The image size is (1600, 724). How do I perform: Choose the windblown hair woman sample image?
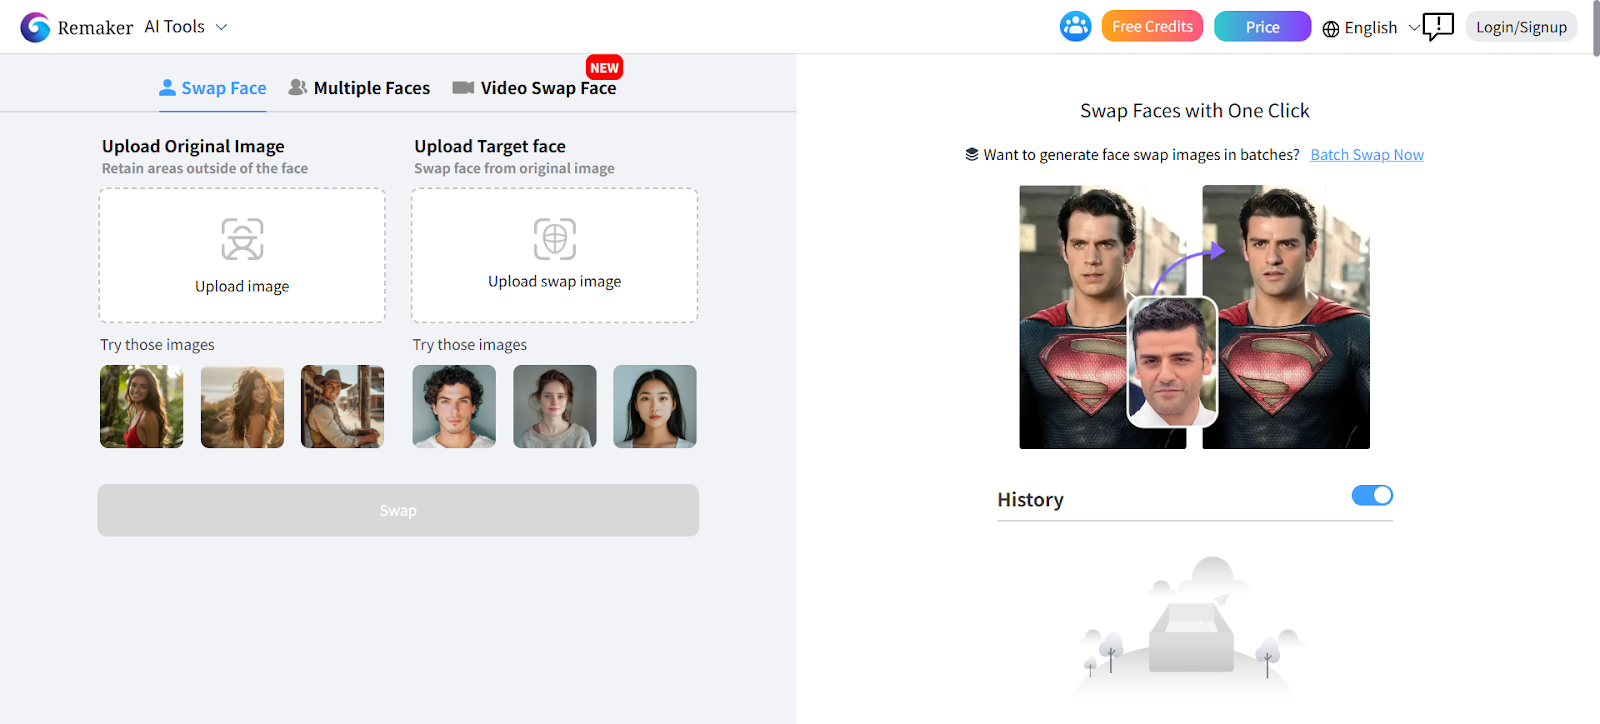coord(242,406)
